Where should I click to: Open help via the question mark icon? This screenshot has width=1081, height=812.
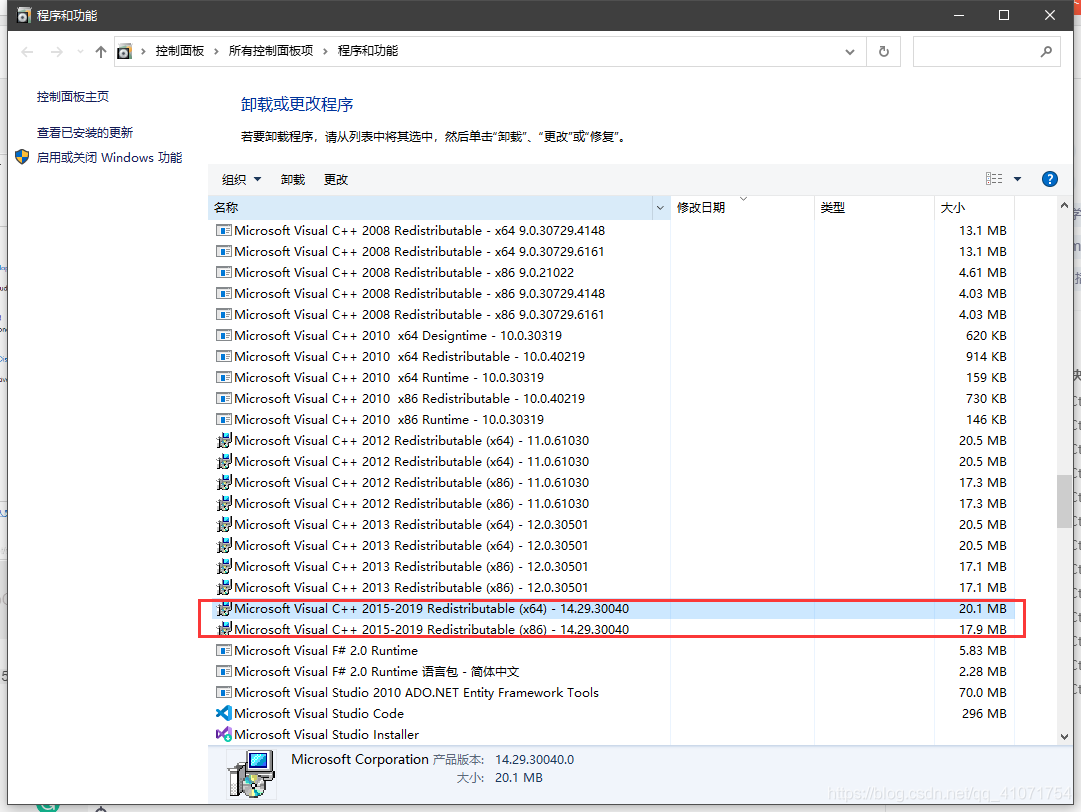pyautogui.click(x=1049, y=179)
